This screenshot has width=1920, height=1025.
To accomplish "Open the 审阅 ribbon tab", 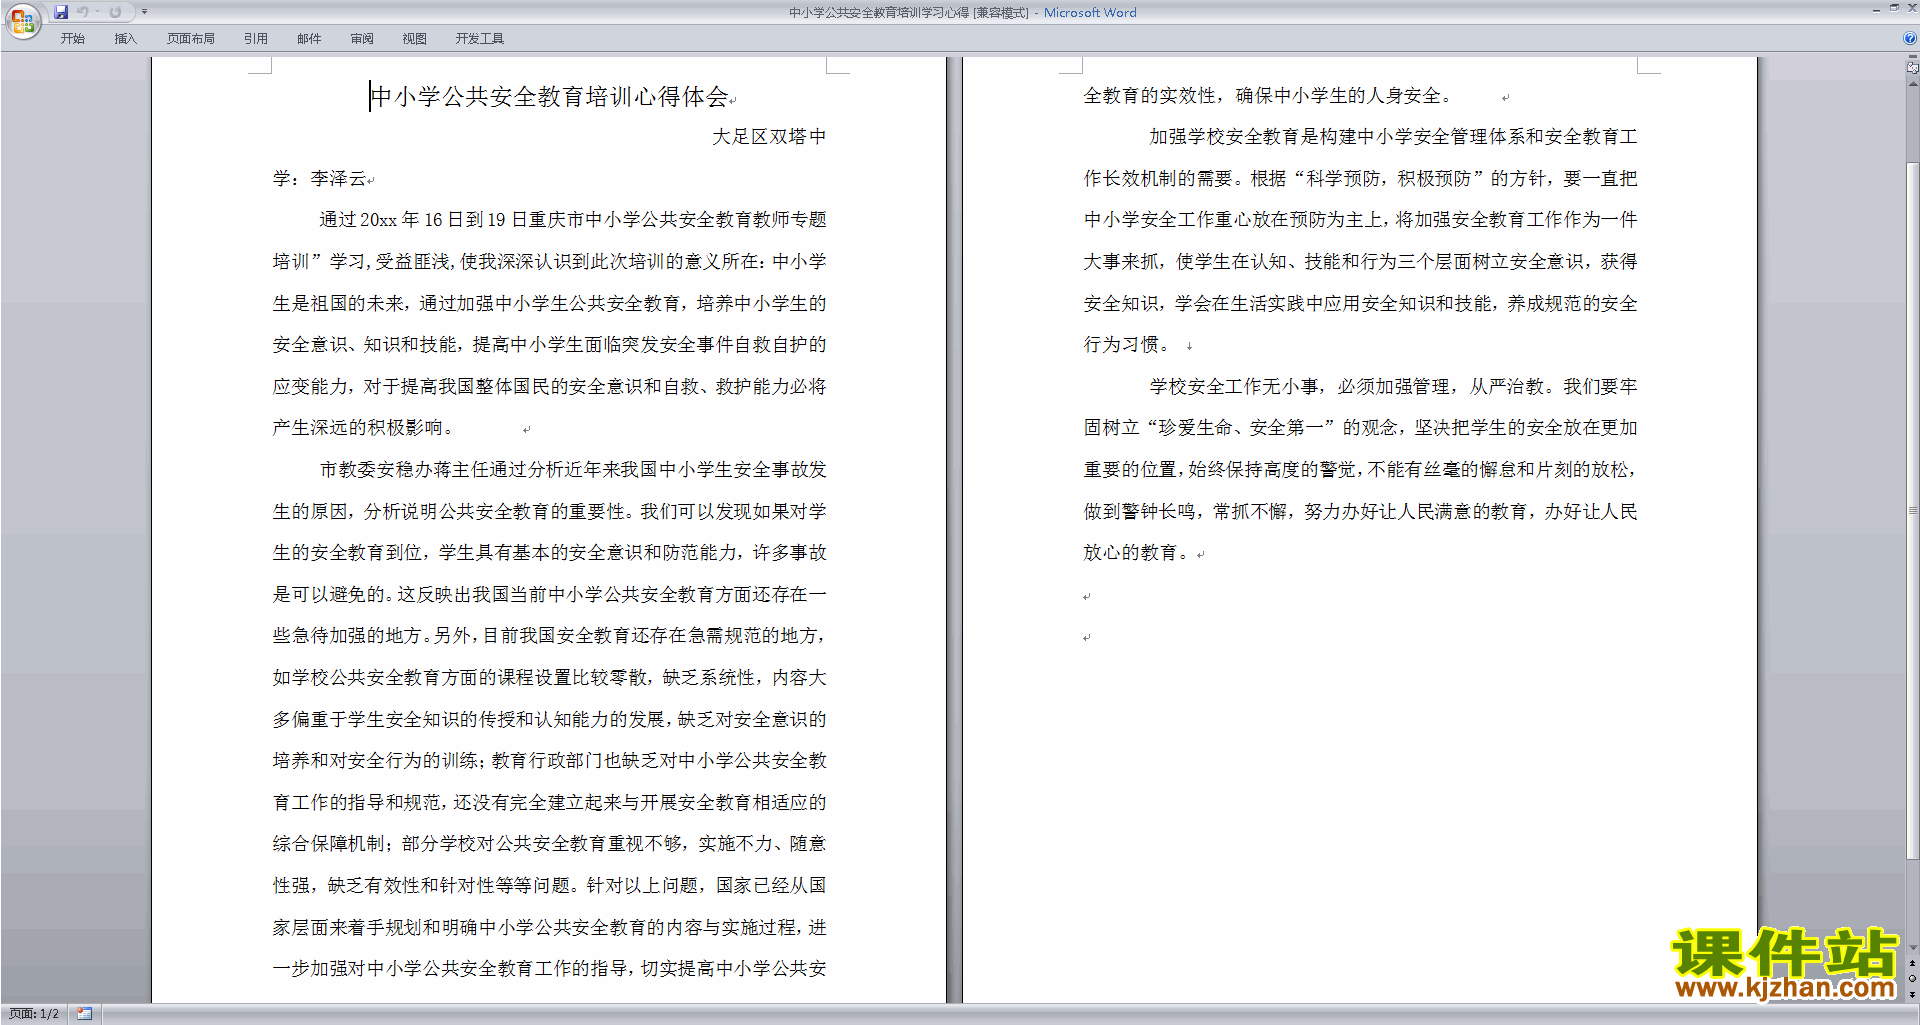I will point(362,39).
